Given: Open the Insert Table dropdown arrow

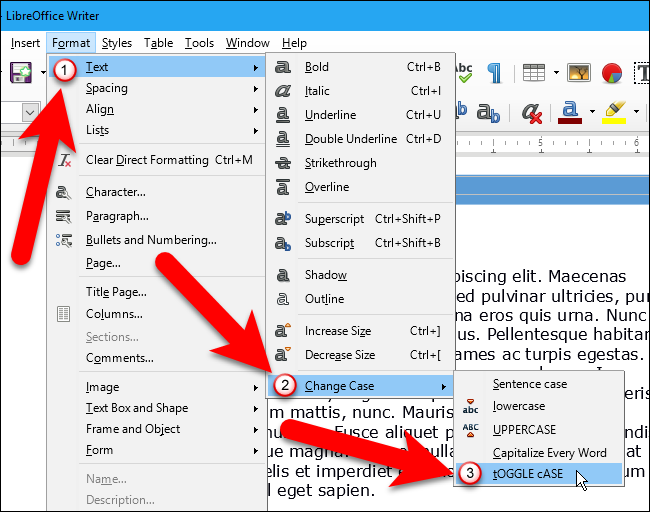Looking at the screenshot, I should [x=556, y=73].
